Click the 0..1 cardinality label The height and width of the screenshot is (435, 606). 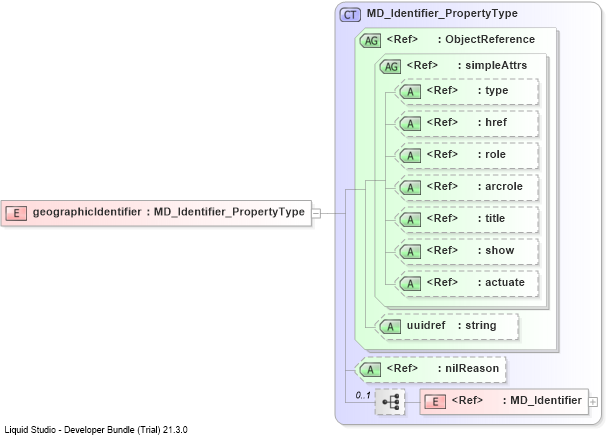point(363,395)
